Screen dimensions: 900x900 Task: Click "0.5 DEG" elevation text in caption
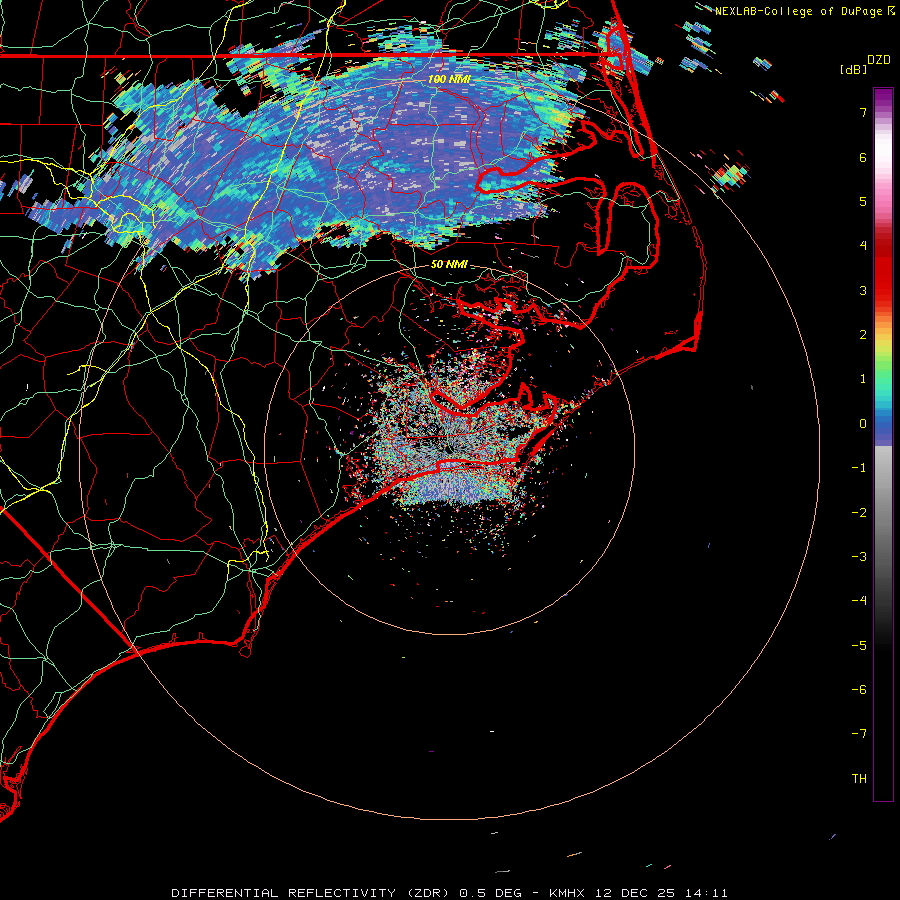click(x=491, y=893)
